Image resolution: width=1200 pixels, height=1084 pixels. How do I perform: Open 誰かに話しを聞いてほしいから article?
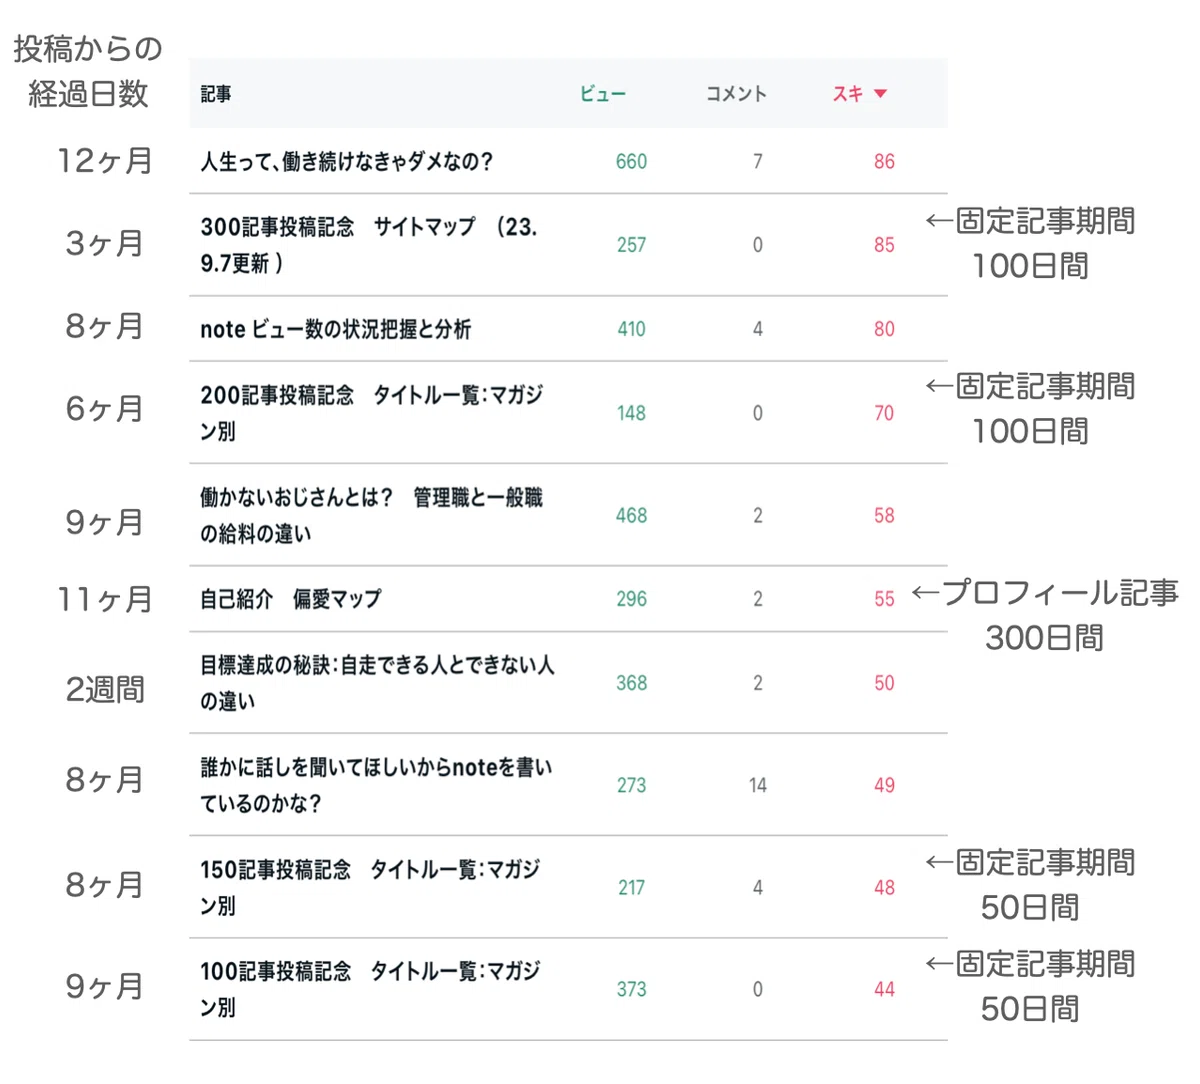click(x=376, y=785)
